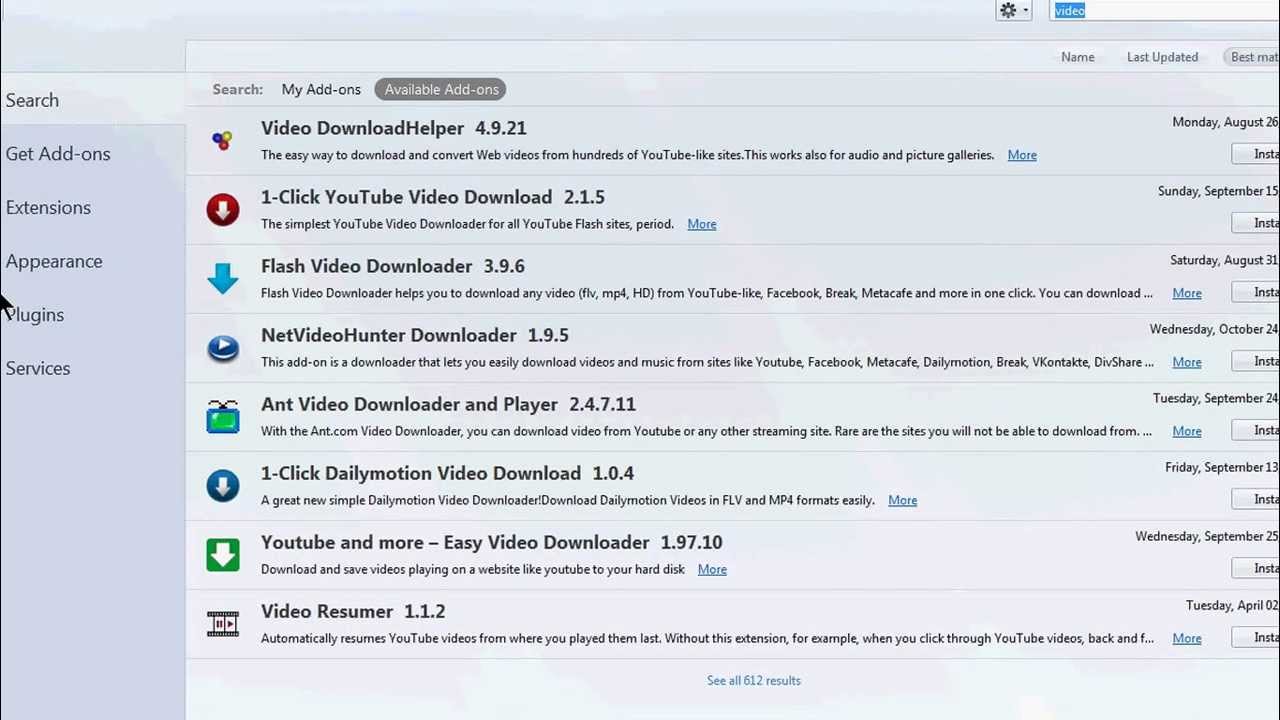Click the 1-Click Dailymotion Video Download icon
The height and width of the screenshot is (720, 1280).
tap(223, 485)
